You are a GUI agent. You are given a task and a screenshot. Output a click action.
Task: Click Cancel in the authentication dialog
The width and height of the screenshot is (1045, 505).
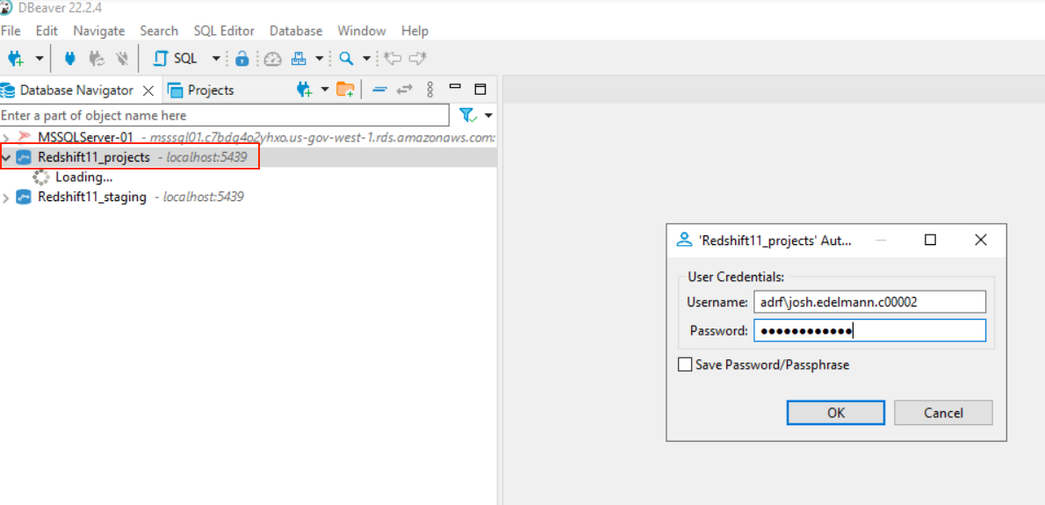[943, 412]
